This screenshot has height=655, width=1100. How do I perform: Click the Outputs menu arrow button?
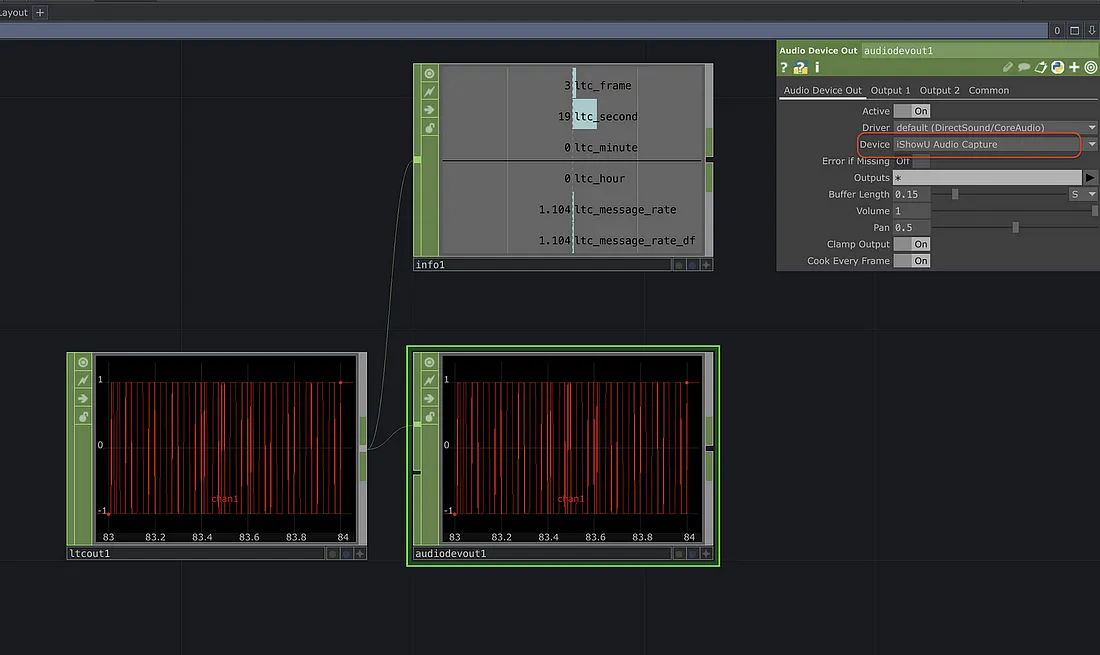pyautogui.click(x=1090, y=178)
